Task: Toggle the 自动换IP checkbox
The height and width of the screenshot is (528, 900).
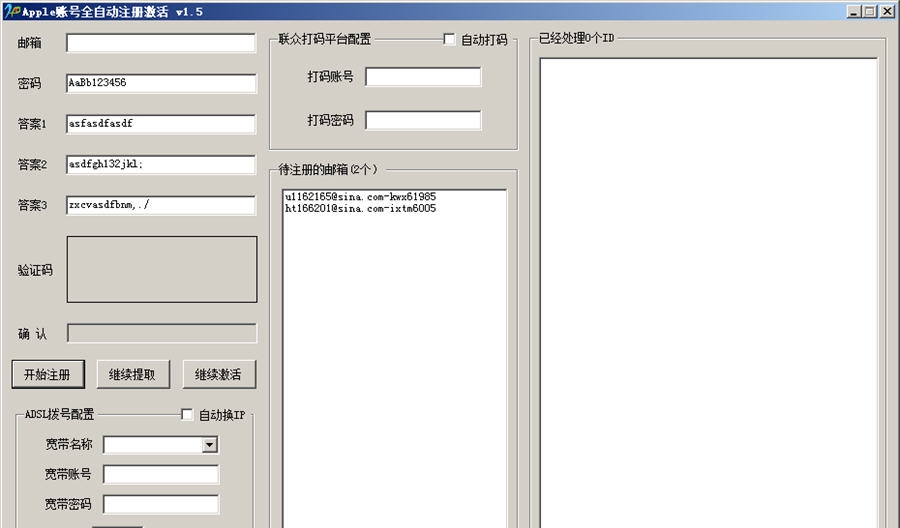Action: (187, 414)
